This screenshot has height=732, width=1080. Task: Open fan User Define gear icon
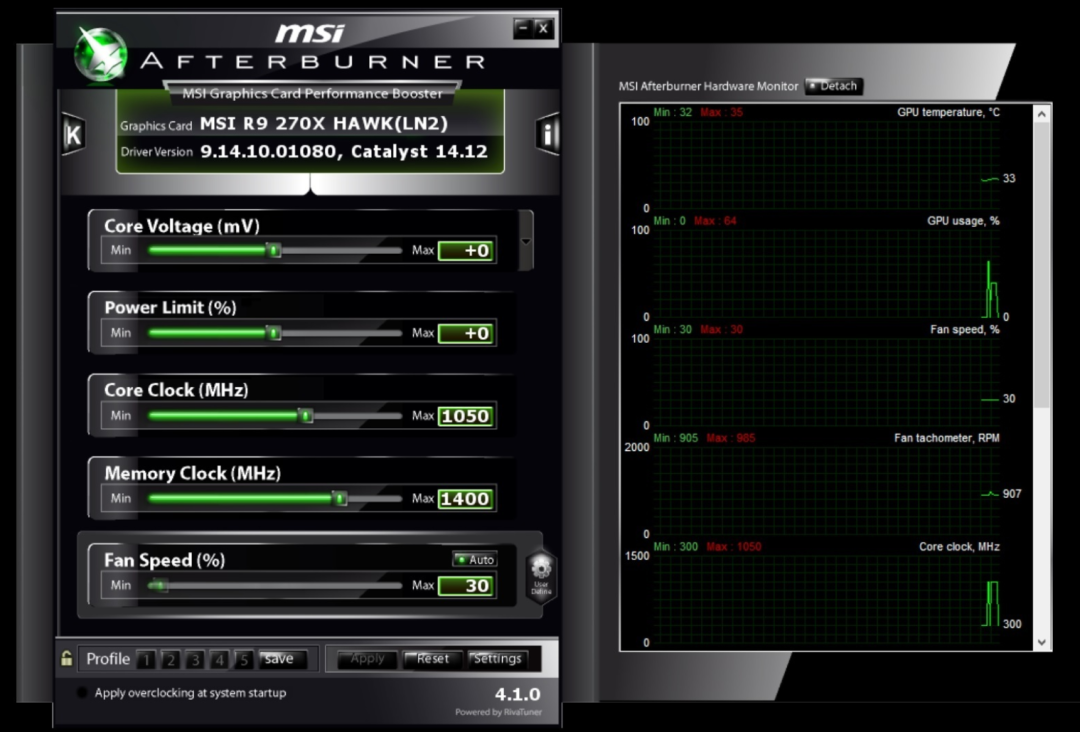(x=541, y=576)
